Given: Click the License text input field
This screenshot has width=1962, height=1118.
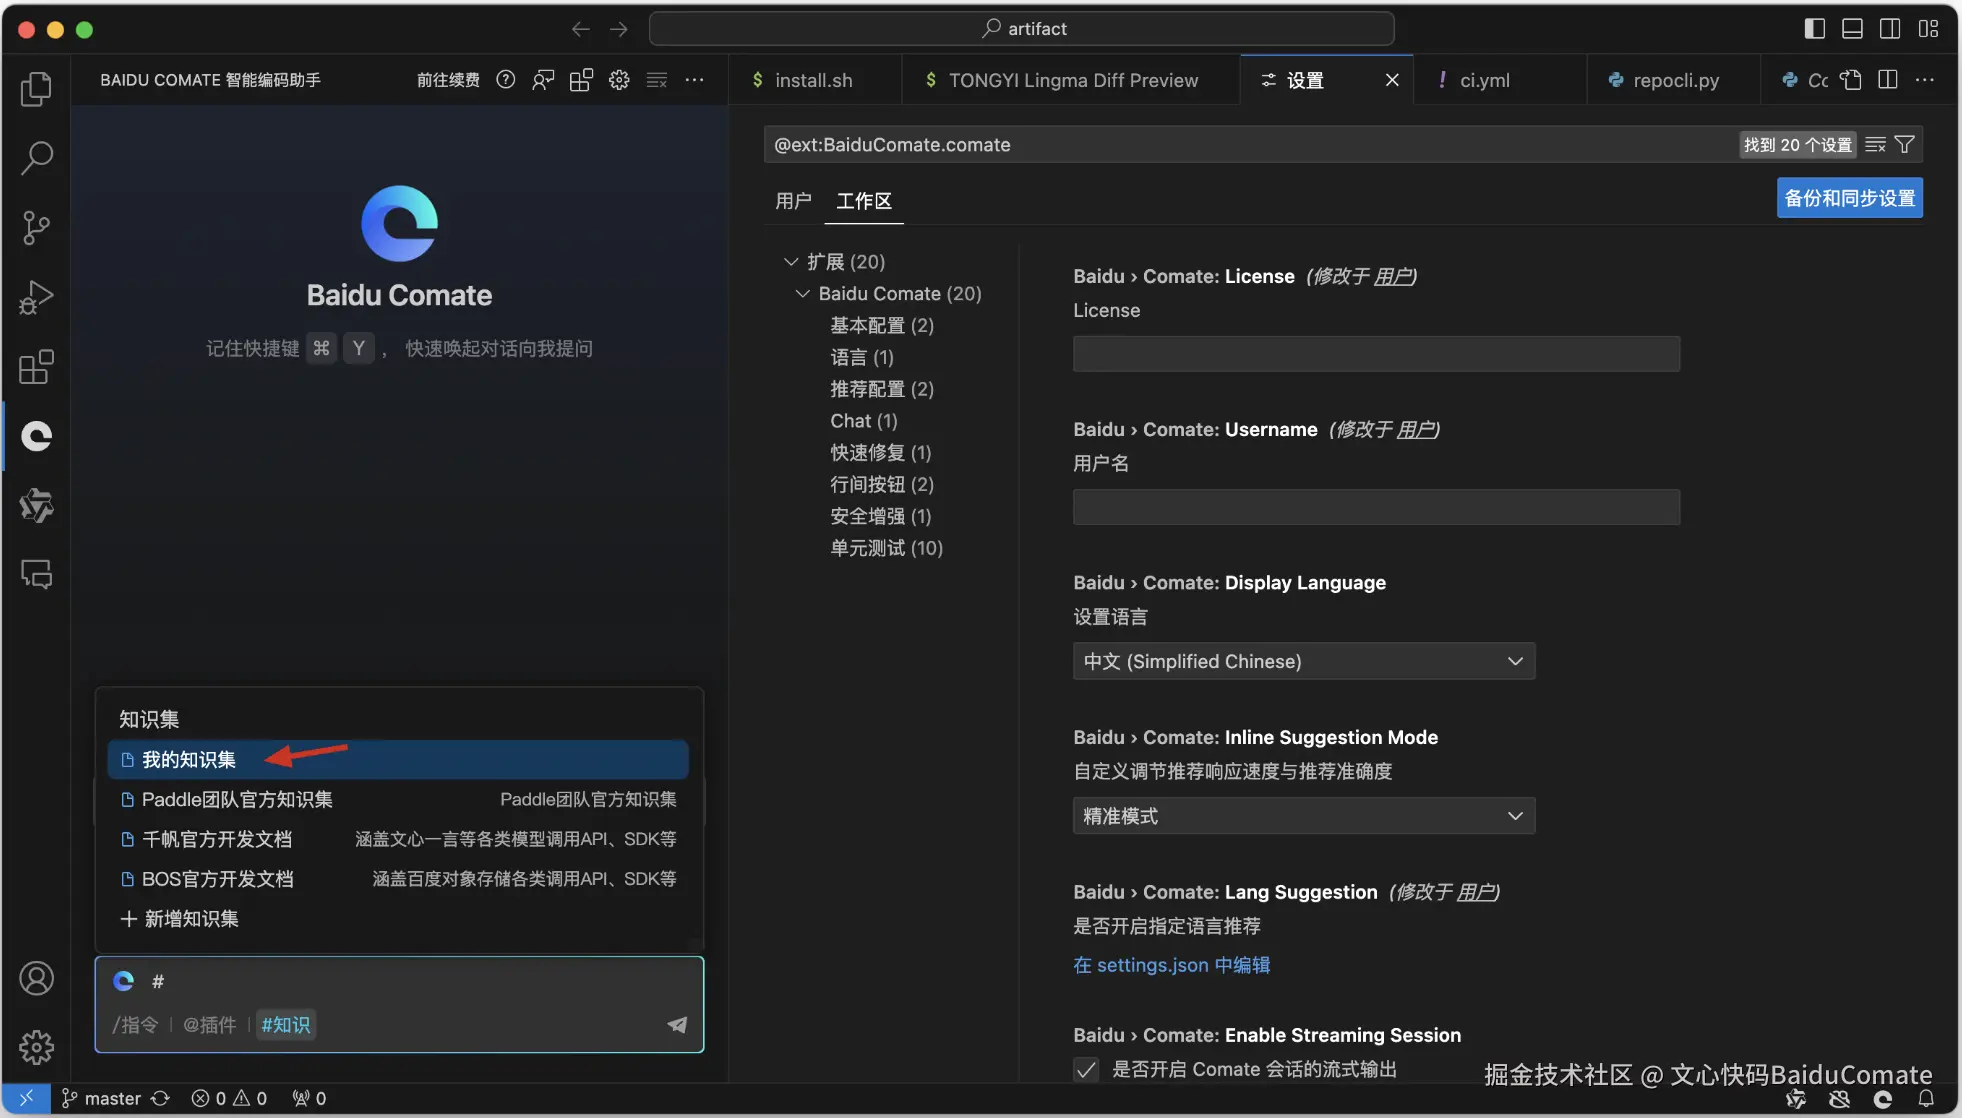Looking at the screenshot, I should point(1376,354).
